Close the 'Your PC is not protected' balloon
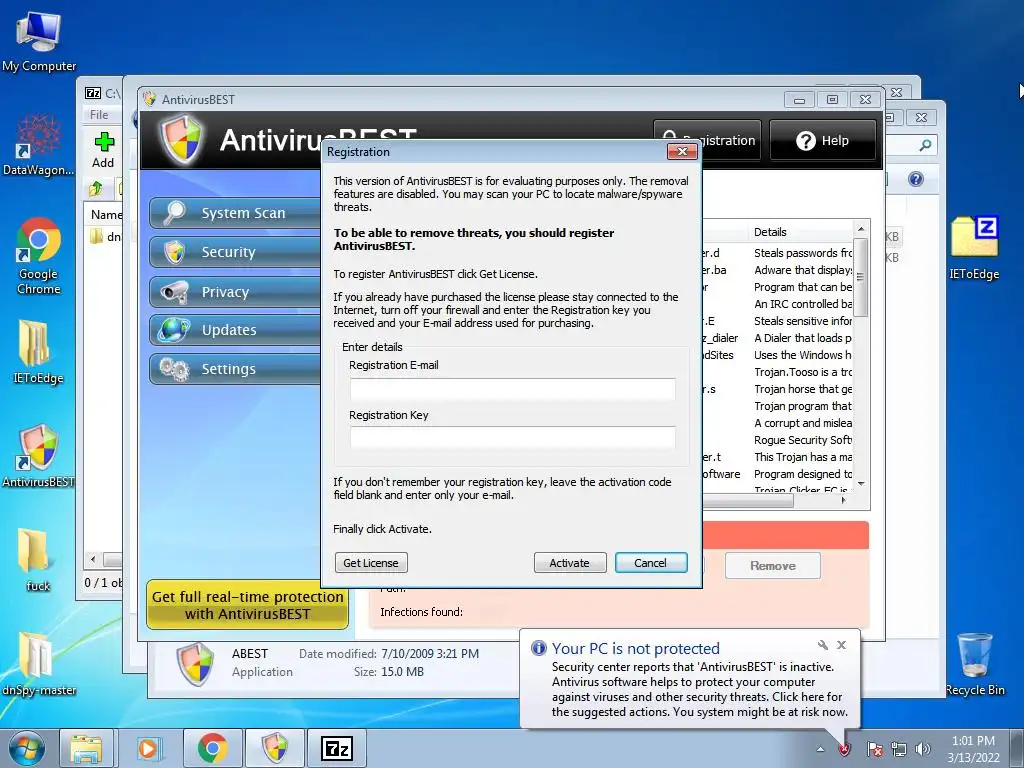The height and width of the screenshot is (768, 1024). pyautogui.click(x=841, y=645)
